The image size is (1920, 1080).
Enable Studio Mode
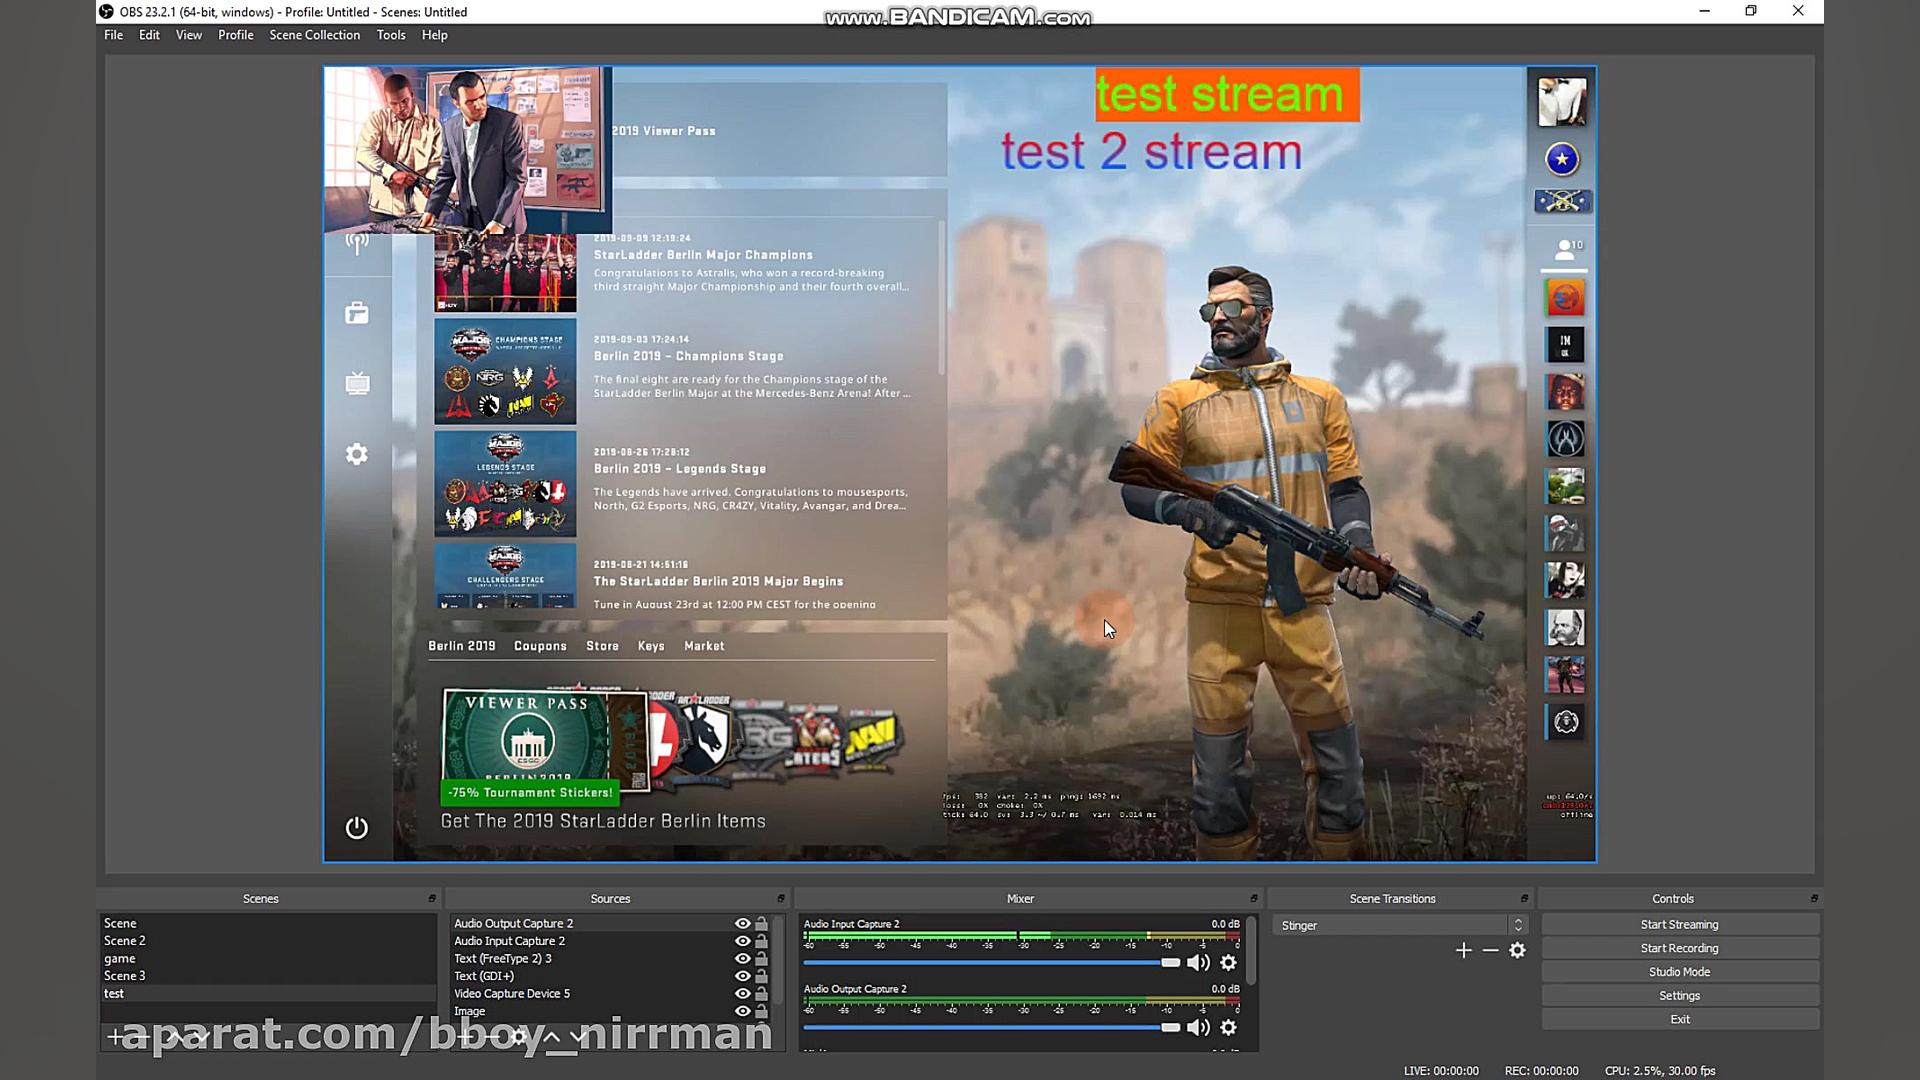tap(1679, 972)
